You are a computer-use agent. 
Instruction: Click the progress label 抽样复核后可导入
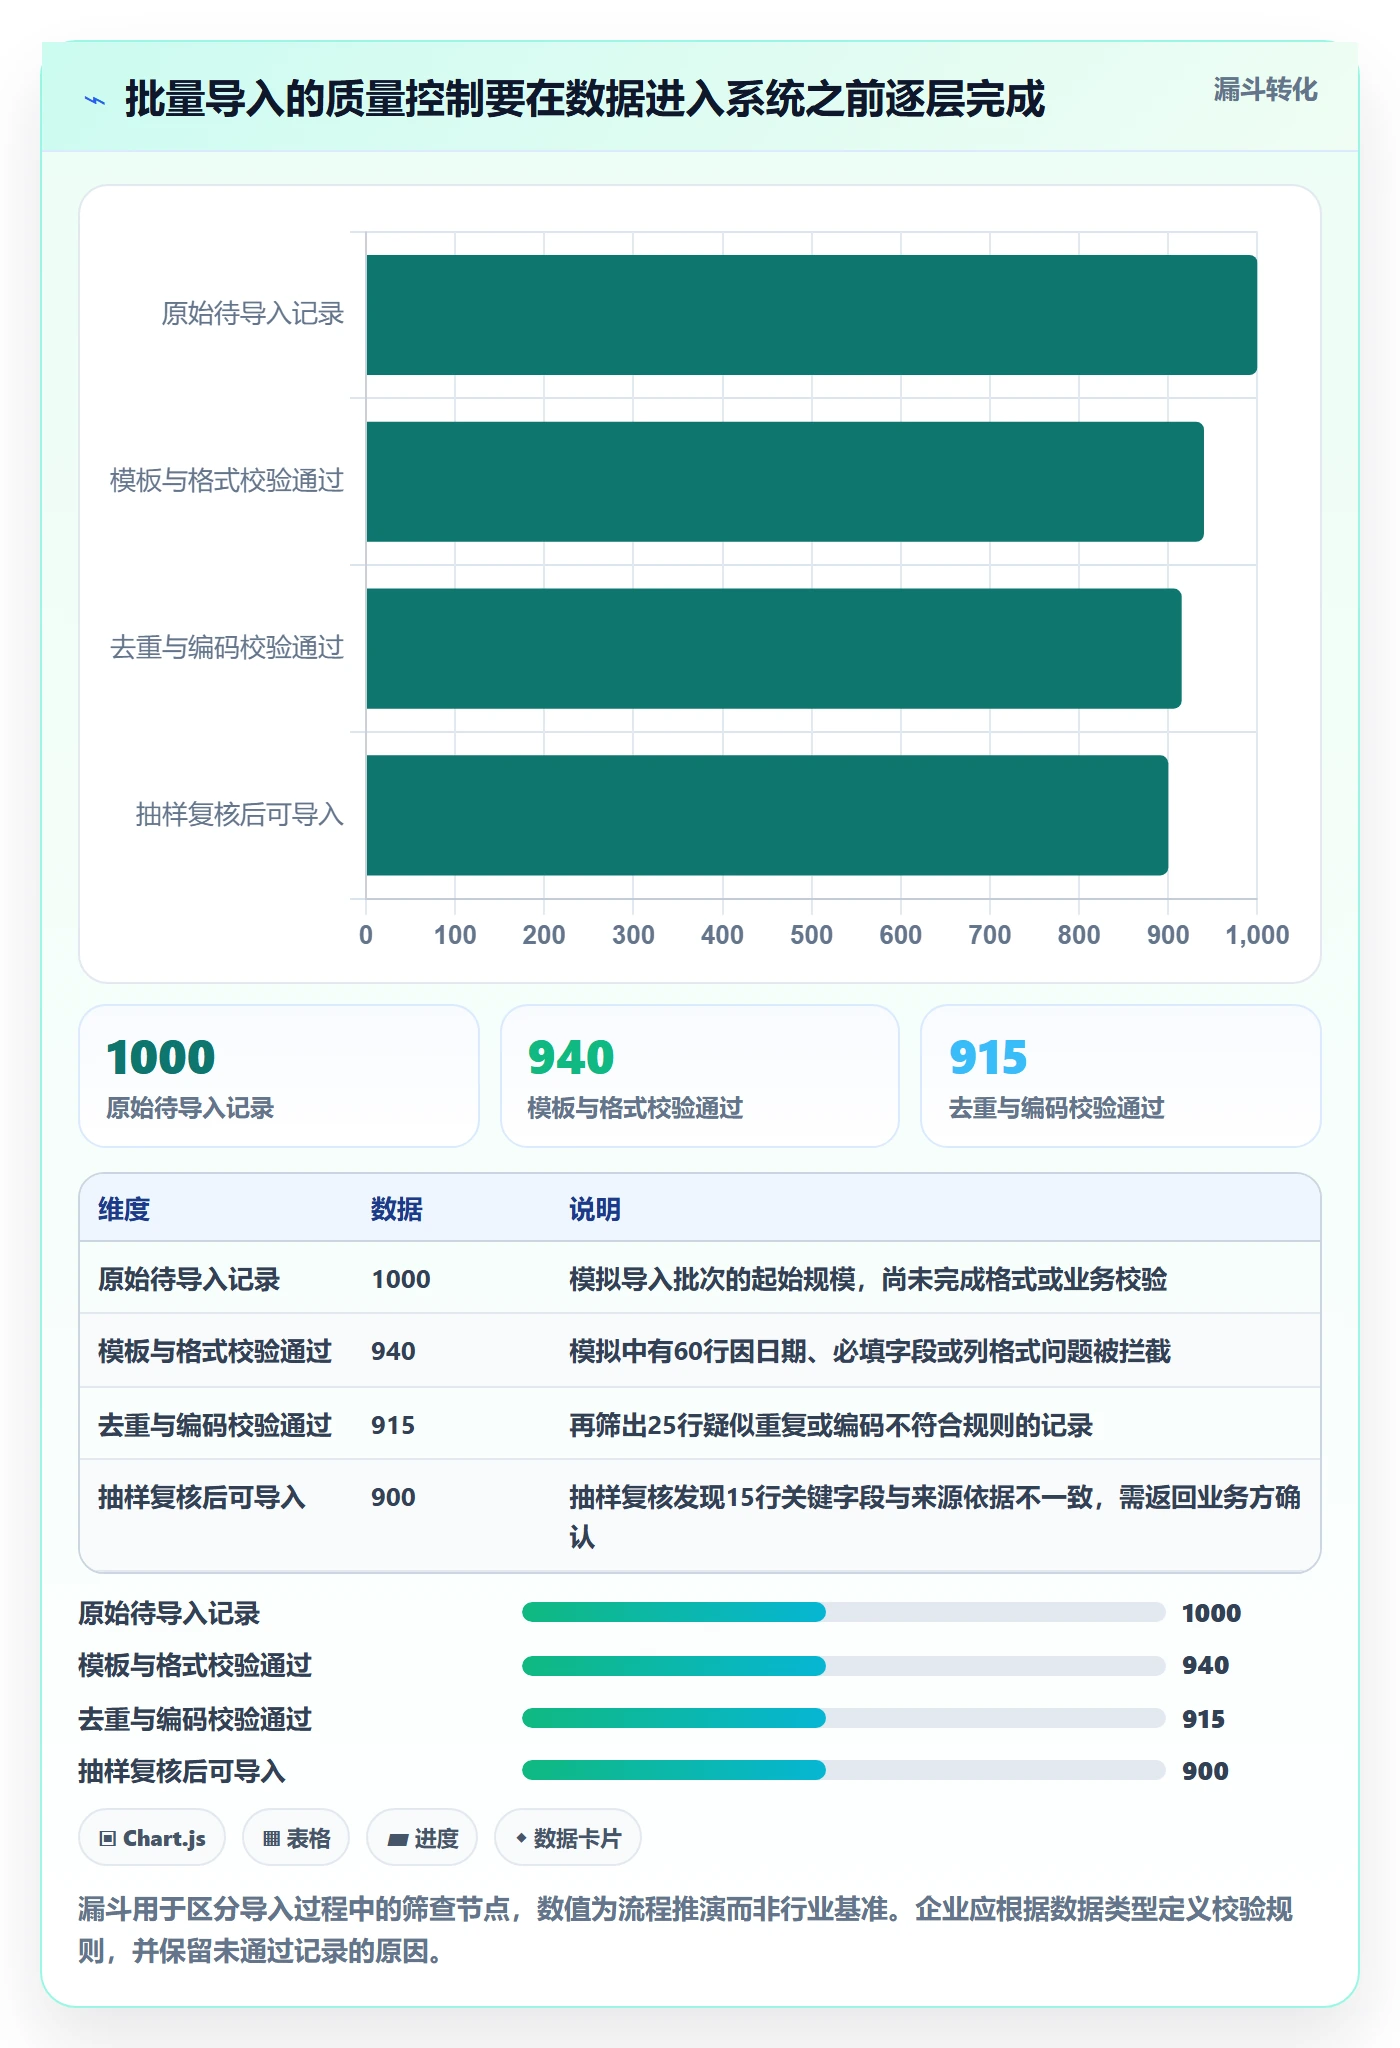[182, 1771]
